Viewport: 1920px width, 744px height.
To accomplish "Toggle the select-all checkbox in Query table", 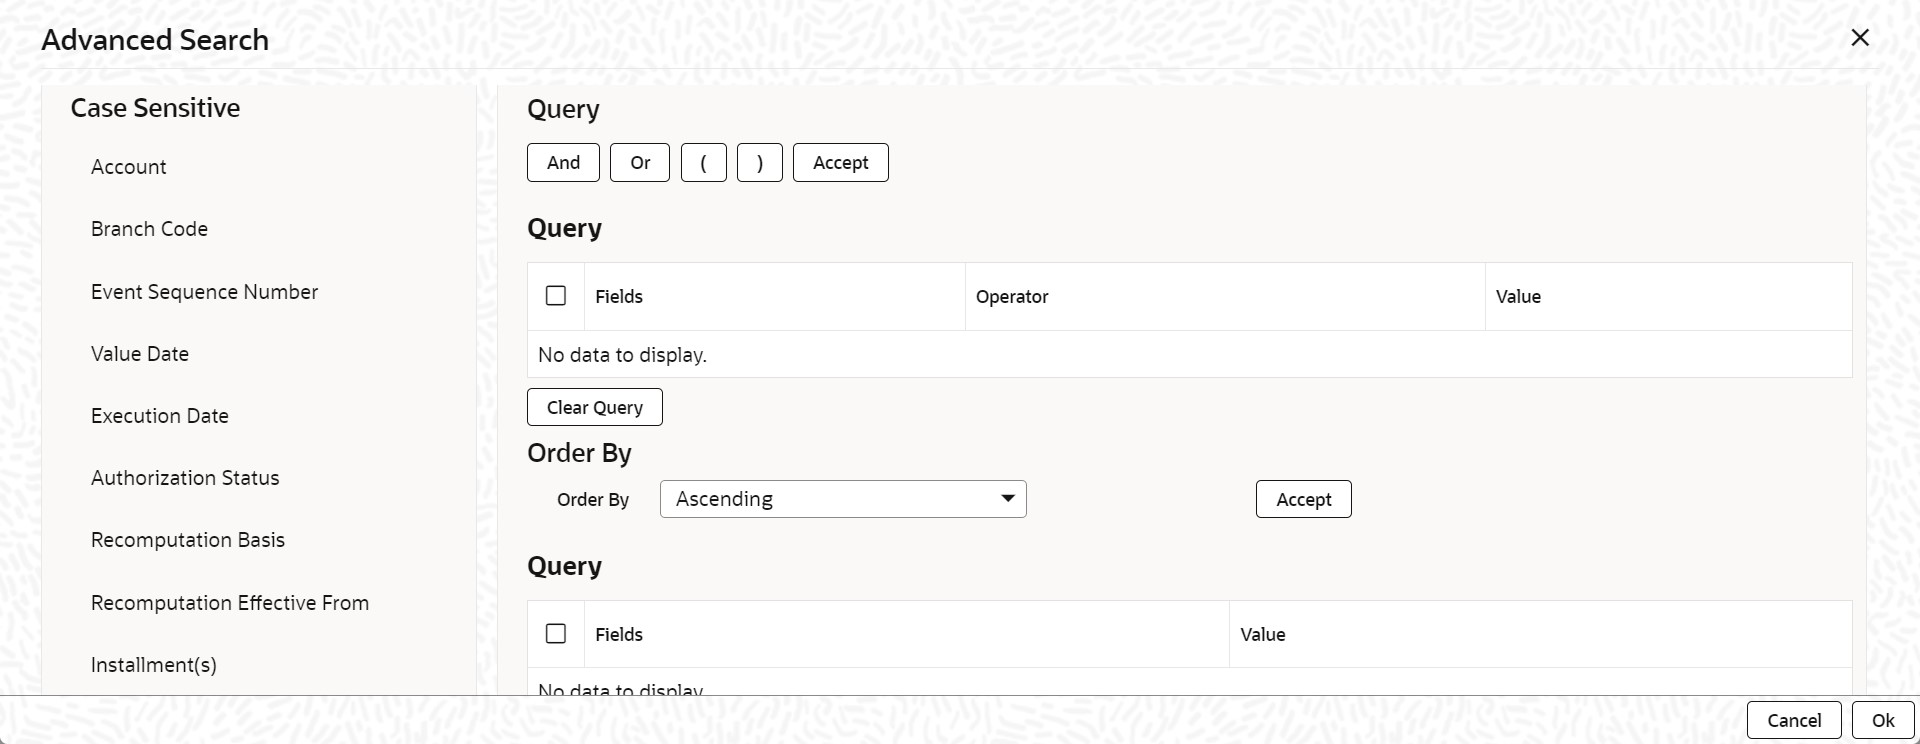I will coord(556,296).
